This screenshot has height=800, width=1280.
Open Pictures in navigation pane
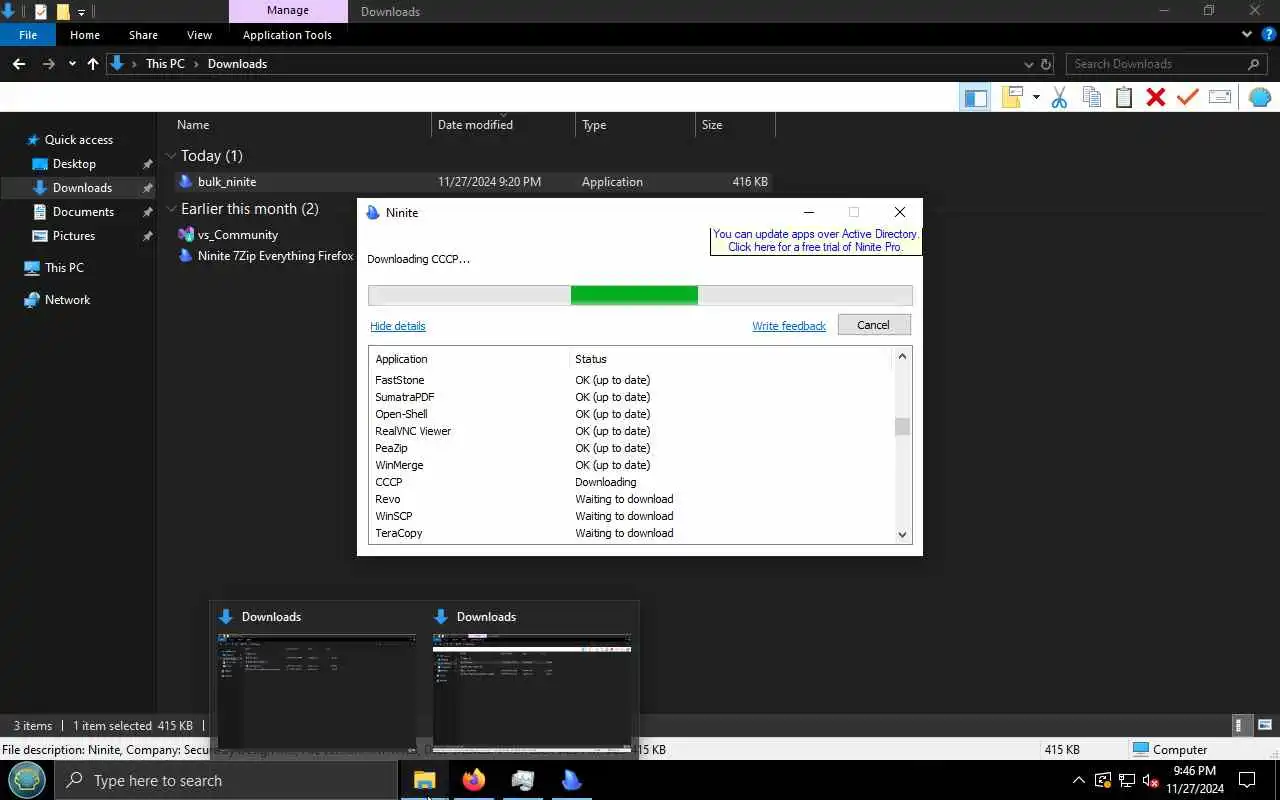[74, 236]
